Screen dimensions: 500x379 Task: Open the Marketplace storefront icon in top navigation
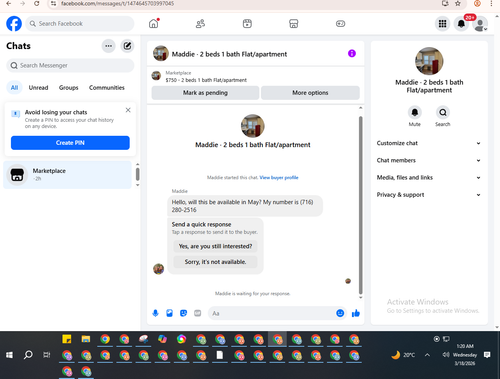tap(293, 24)
